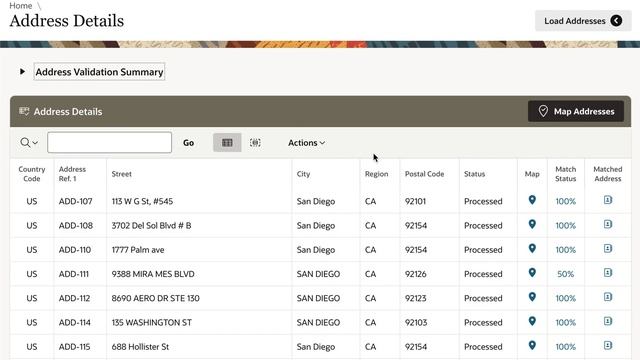Viewport: 640px width, 360px height.
Task: Switch to grid view icon
Action: pyautogui.click(x=227, y=142)
